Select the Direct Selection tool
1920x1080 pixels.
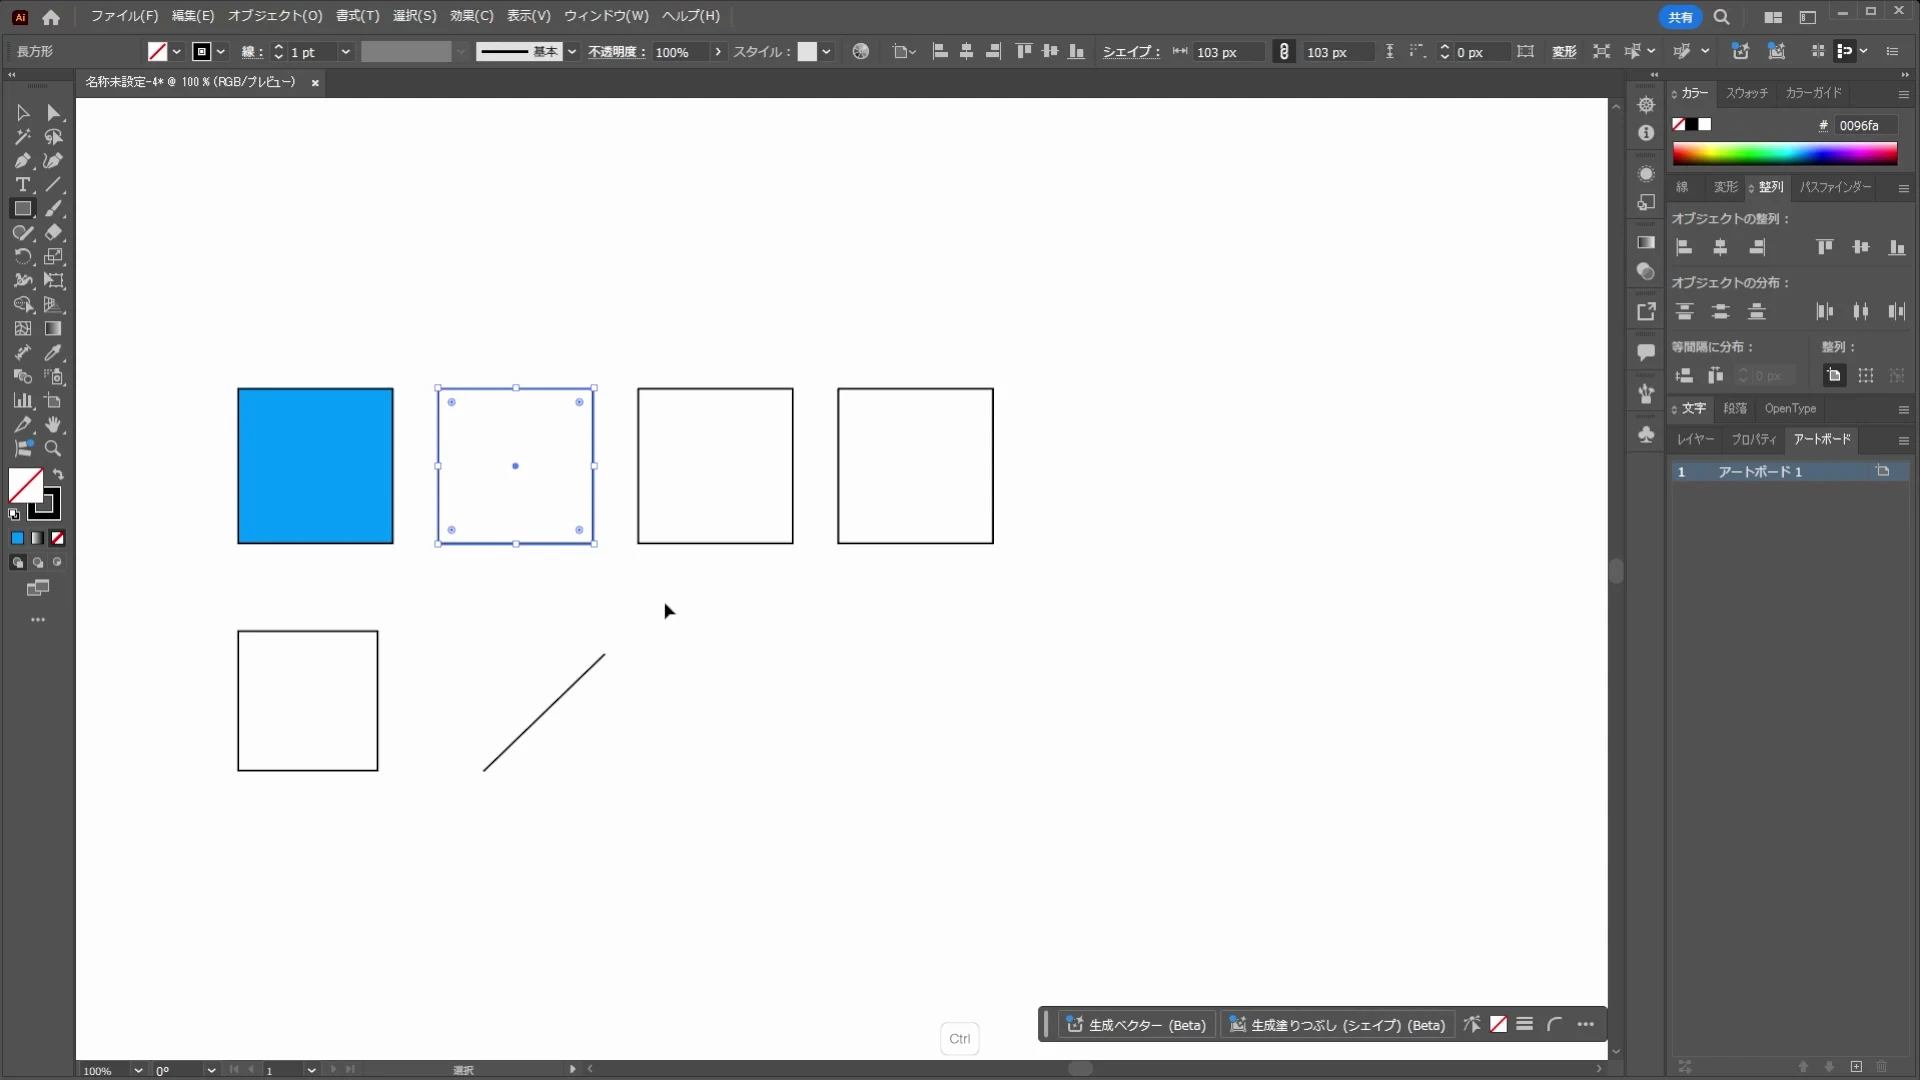coord(54,113)
